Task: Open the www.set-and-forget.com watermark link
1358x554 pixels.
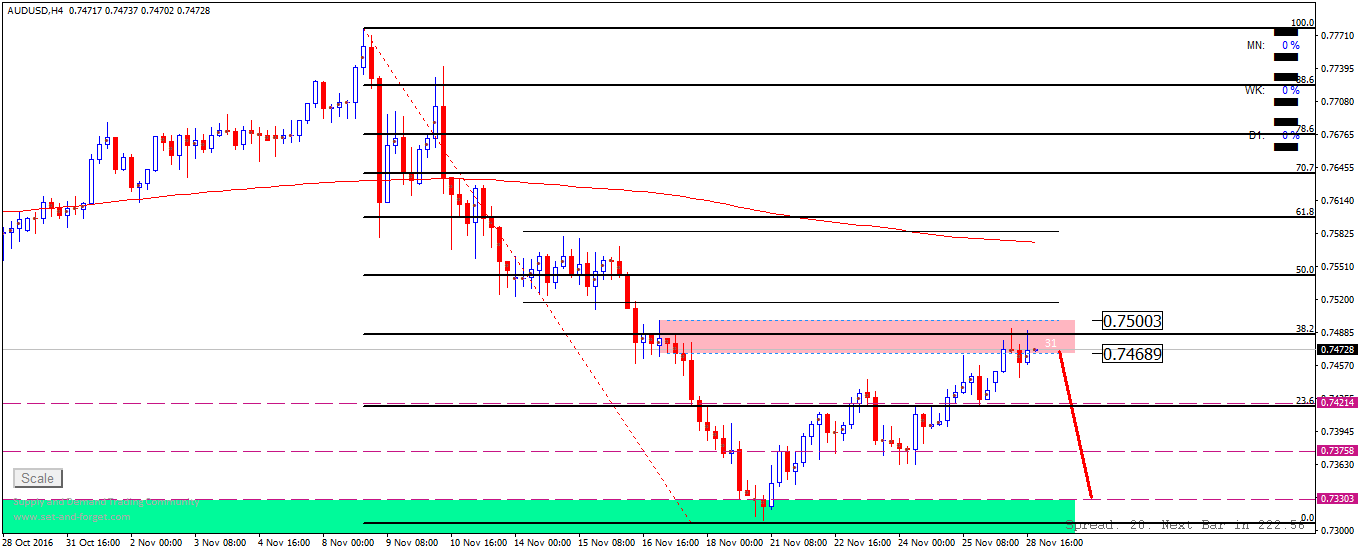Action: [72, 516]
